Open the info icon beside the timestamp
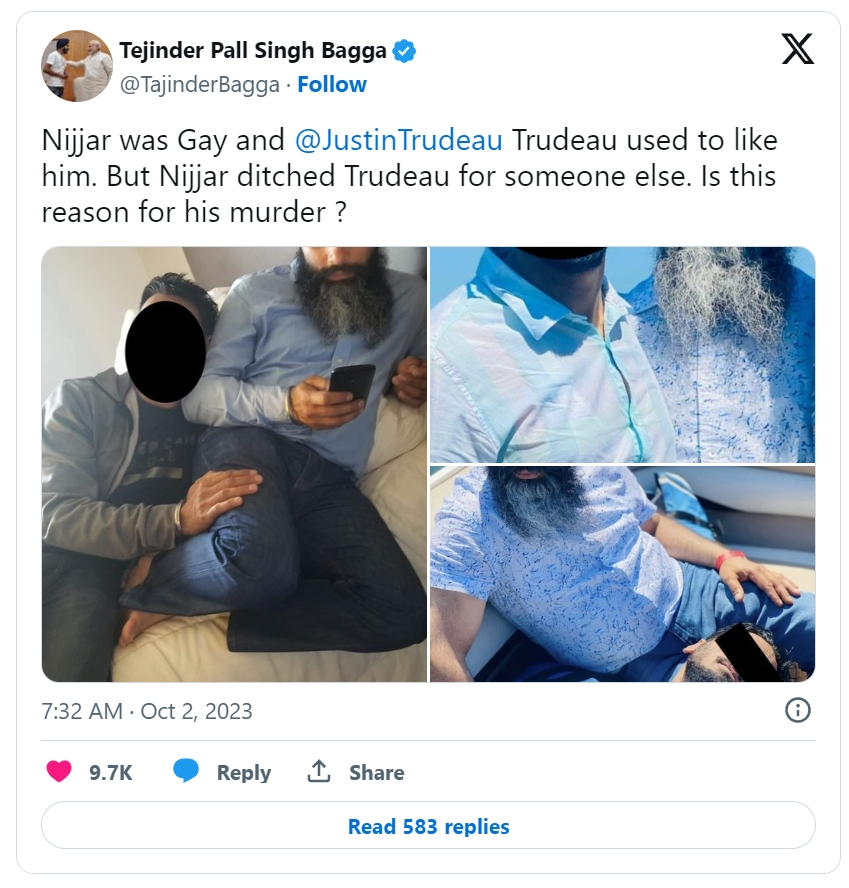Image resolution: width=849 pixels, height=888 pixels. click(x=797, y=711)
